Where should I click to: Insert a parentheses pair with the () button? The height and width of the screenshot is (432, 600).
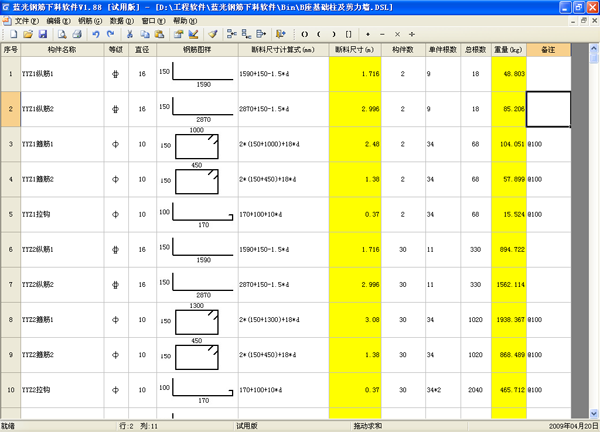[305, 34]
